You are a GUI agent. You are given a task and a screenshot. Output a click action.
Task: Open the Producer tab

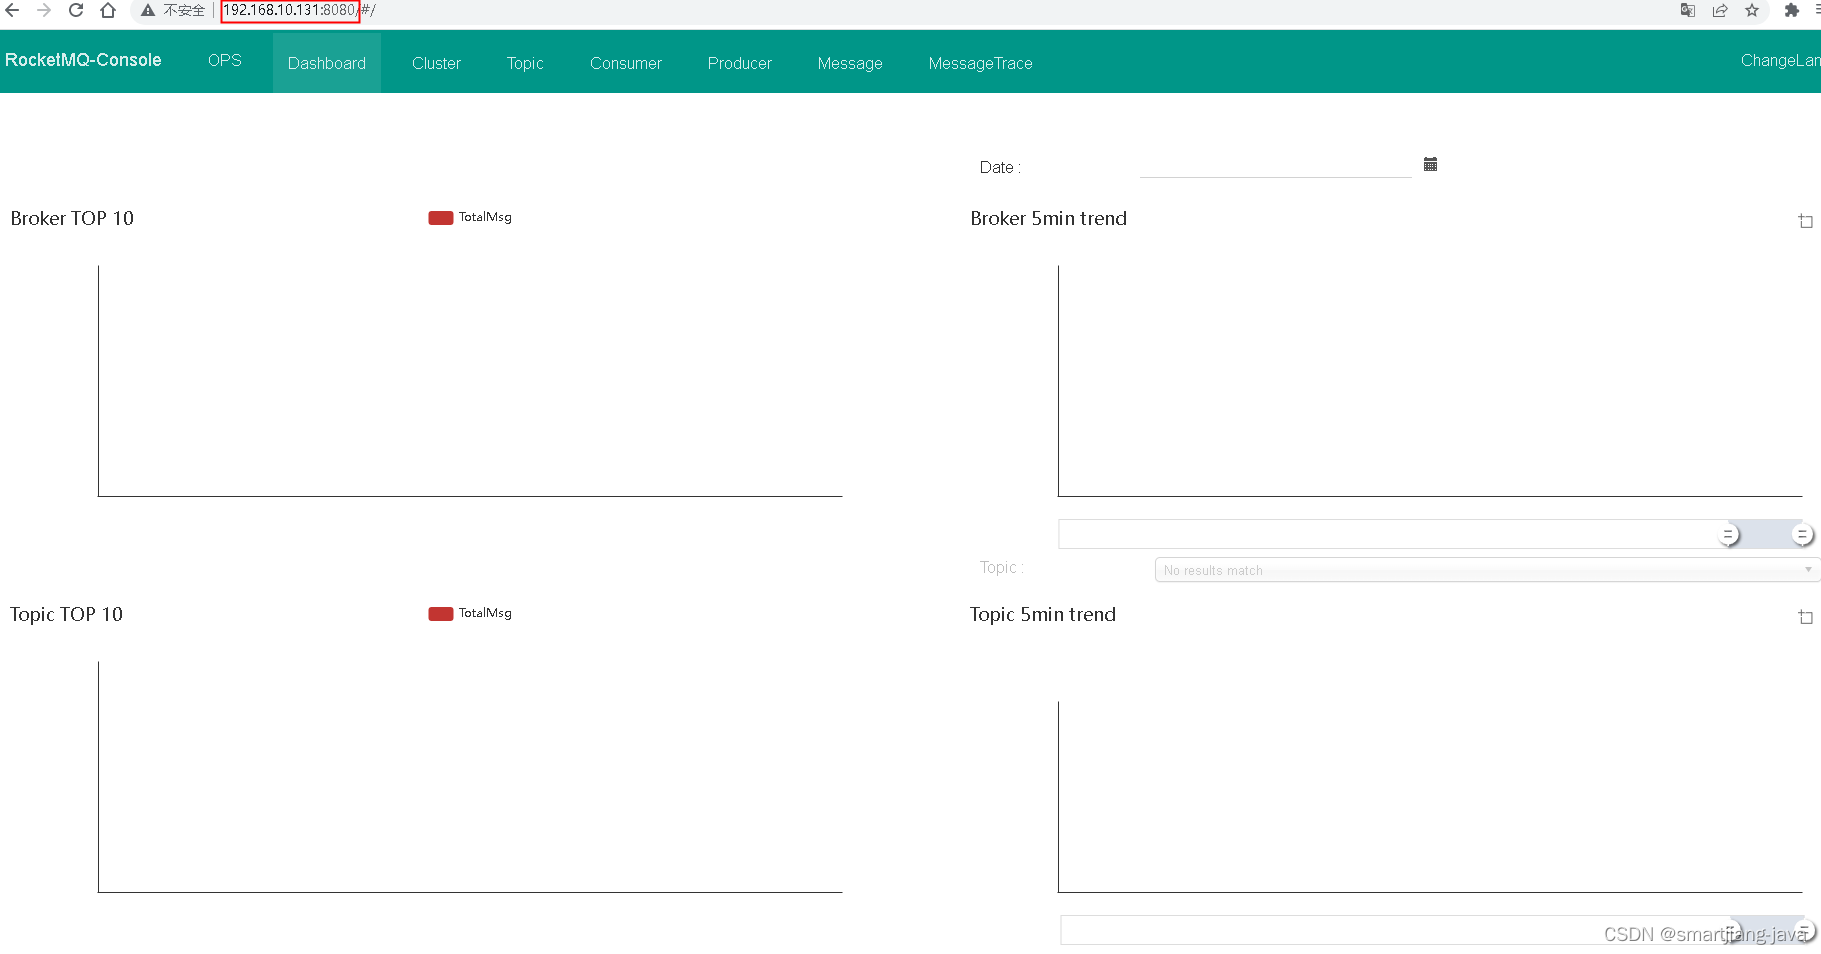pyautogui.click(x=740, y=63)
